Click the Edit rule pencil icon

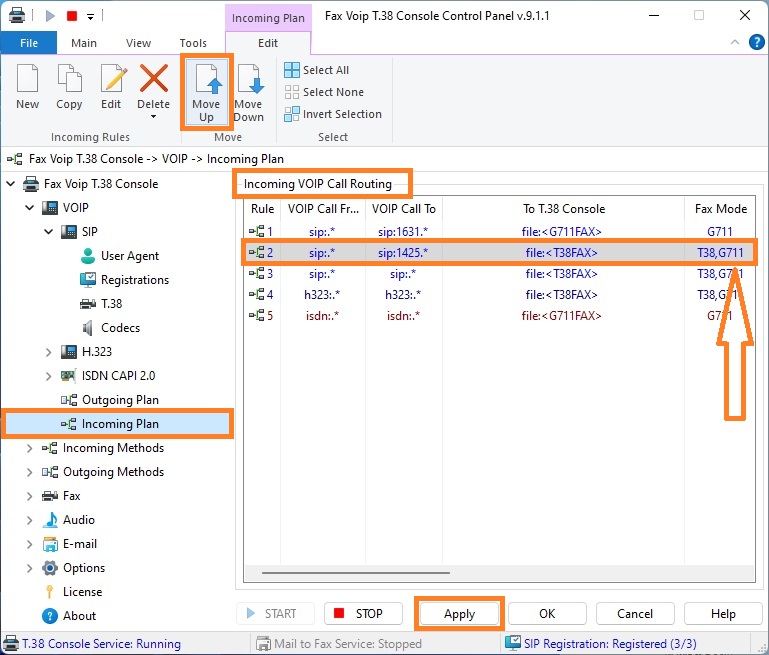coord(113,78)
